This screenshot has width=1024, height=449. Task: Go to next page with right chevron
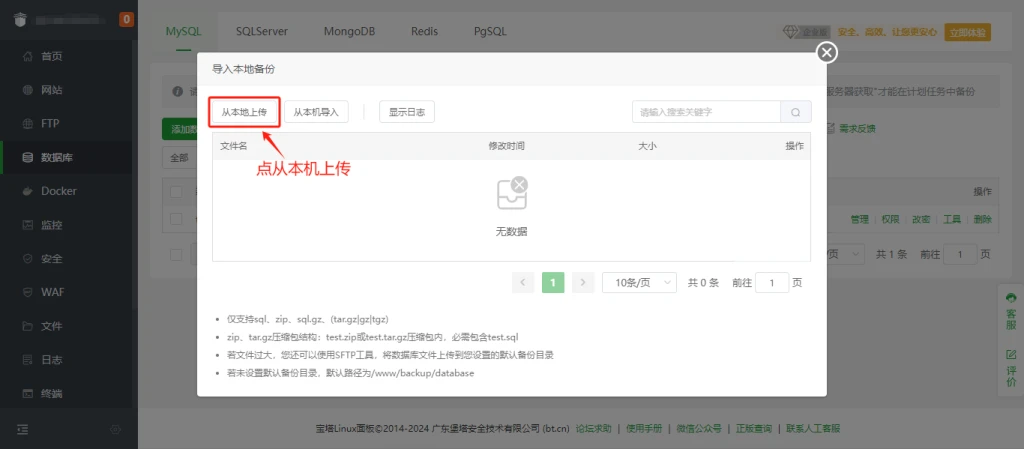click(x=584, y=283)
